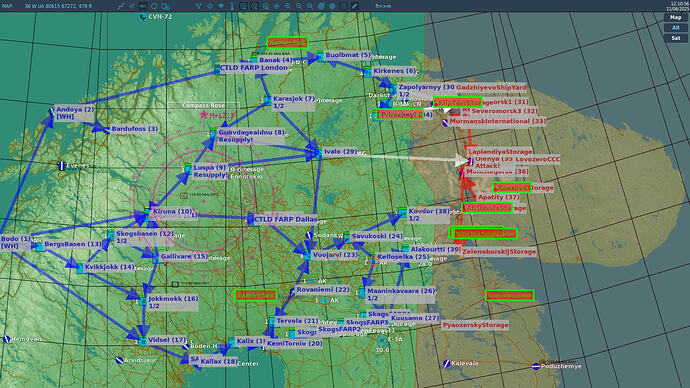Click the Luspa (9) Resupply label
This screenshot has width=690, height=388.
[x=210, y=171]
